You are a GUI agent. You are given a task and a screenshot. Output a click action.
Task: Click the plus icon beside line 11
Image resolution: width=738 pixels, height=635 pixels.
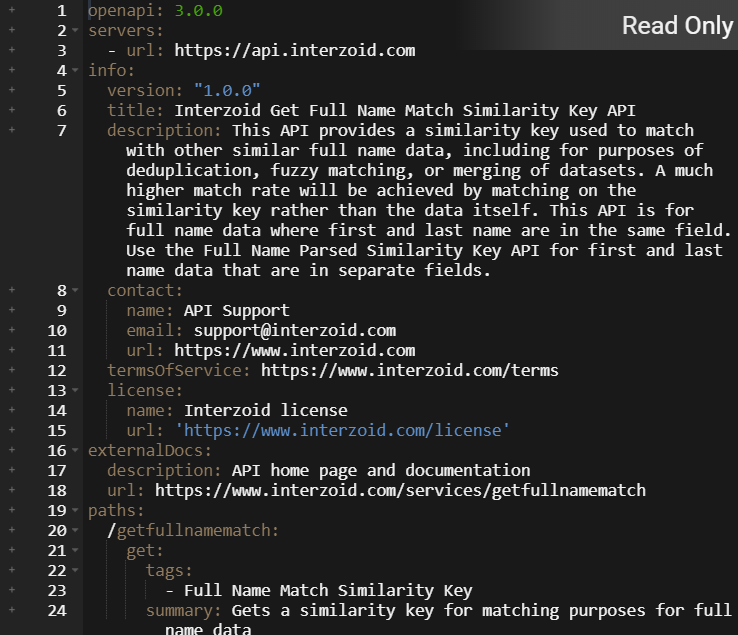(12, 350)
